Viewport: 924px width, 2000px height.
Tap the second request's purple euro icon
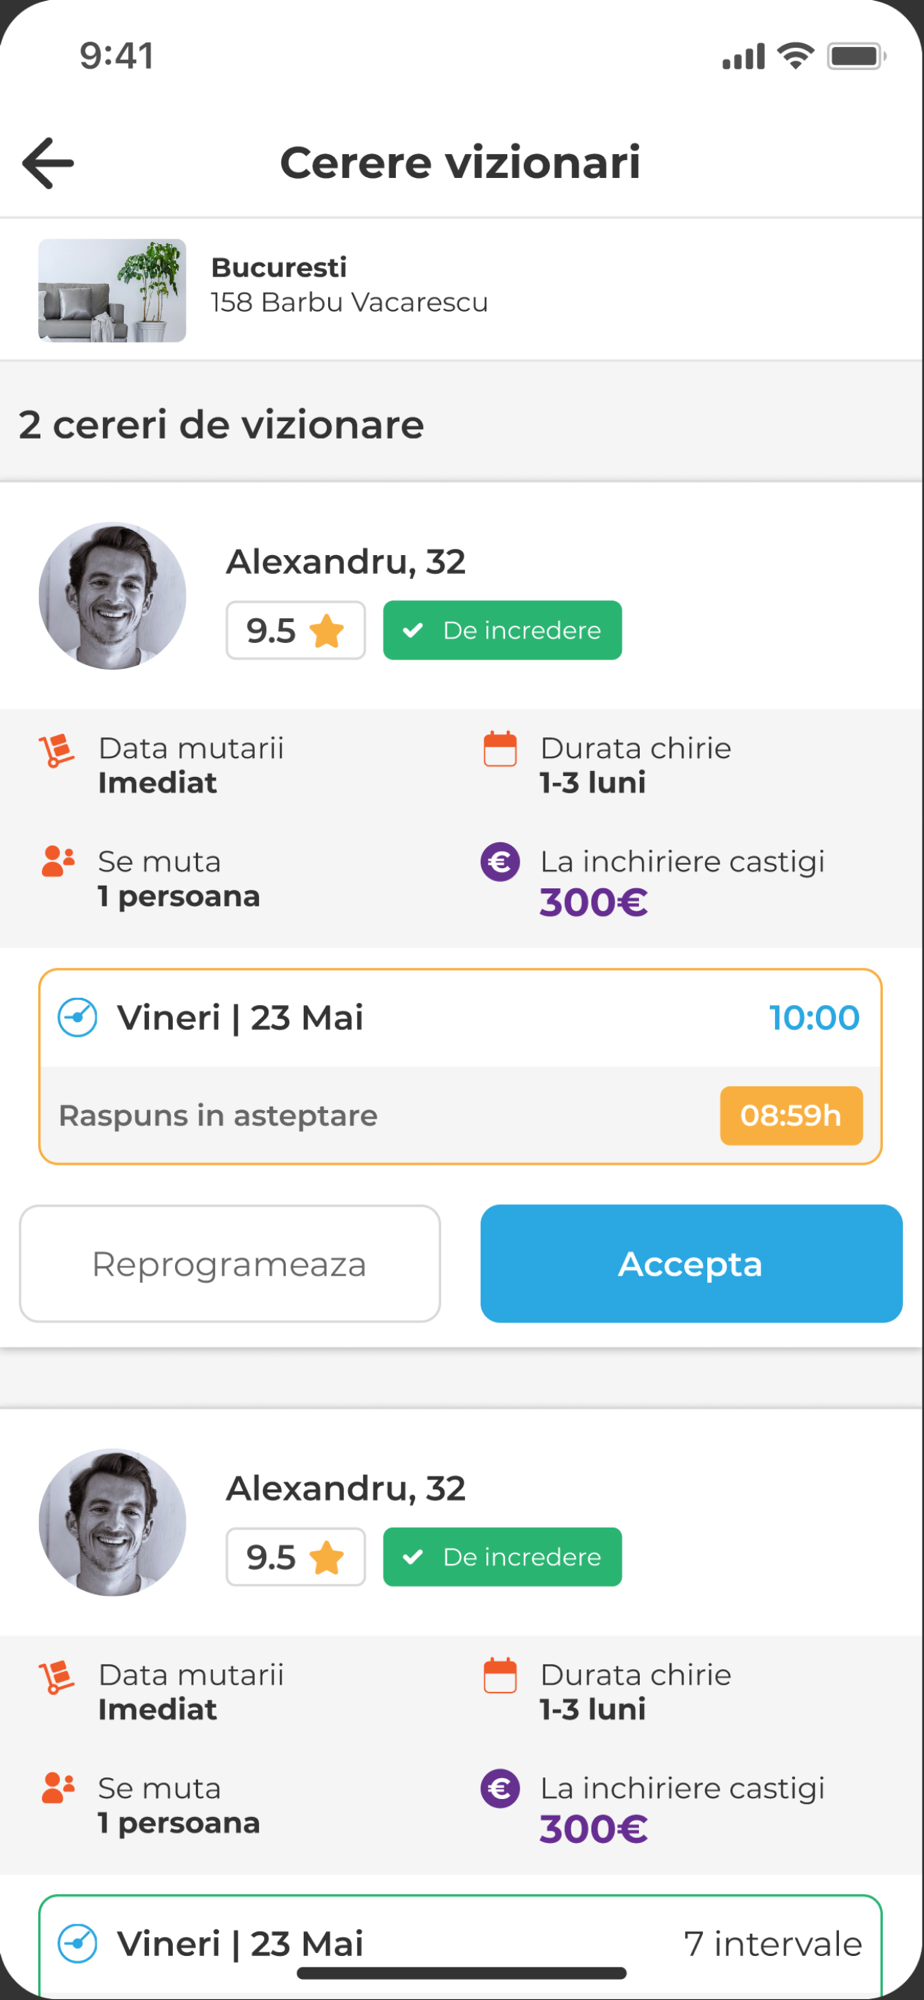pos(500,1789)
